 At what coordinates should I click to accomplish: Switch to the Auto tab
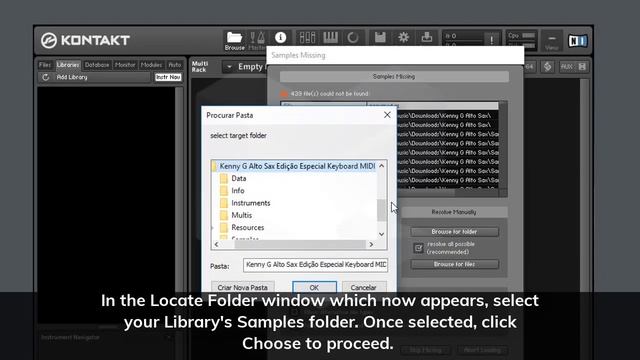point(175,65)
